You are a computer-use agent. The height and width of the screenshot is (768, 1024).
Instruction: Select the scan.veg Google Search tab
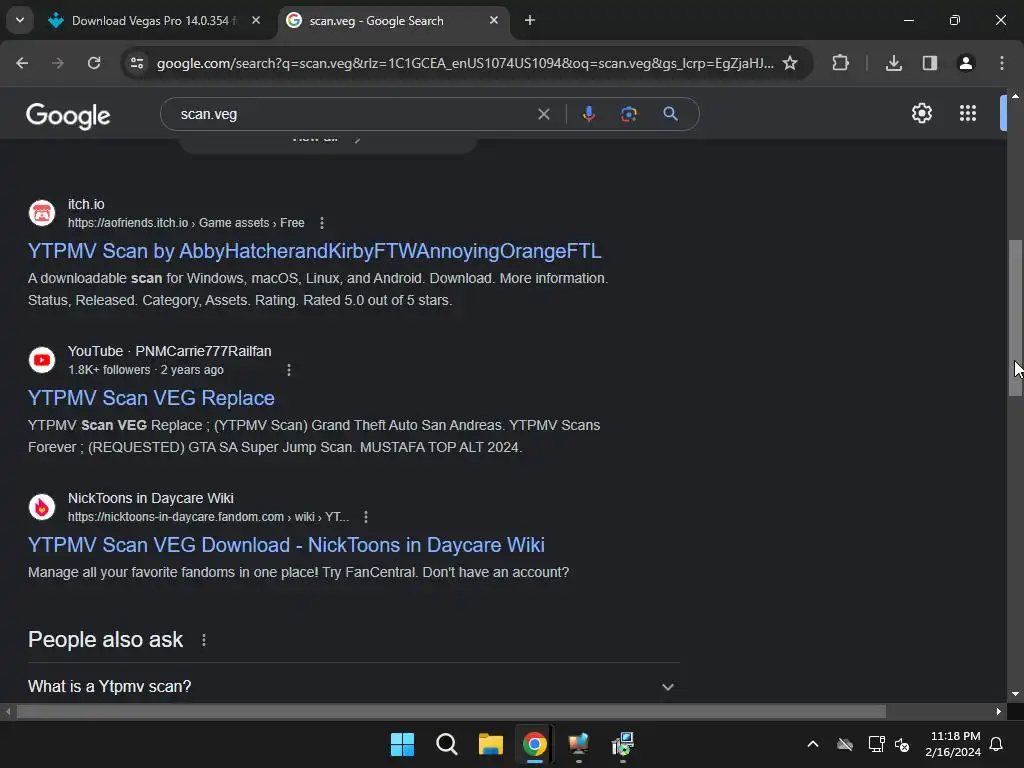coord(392,20)
